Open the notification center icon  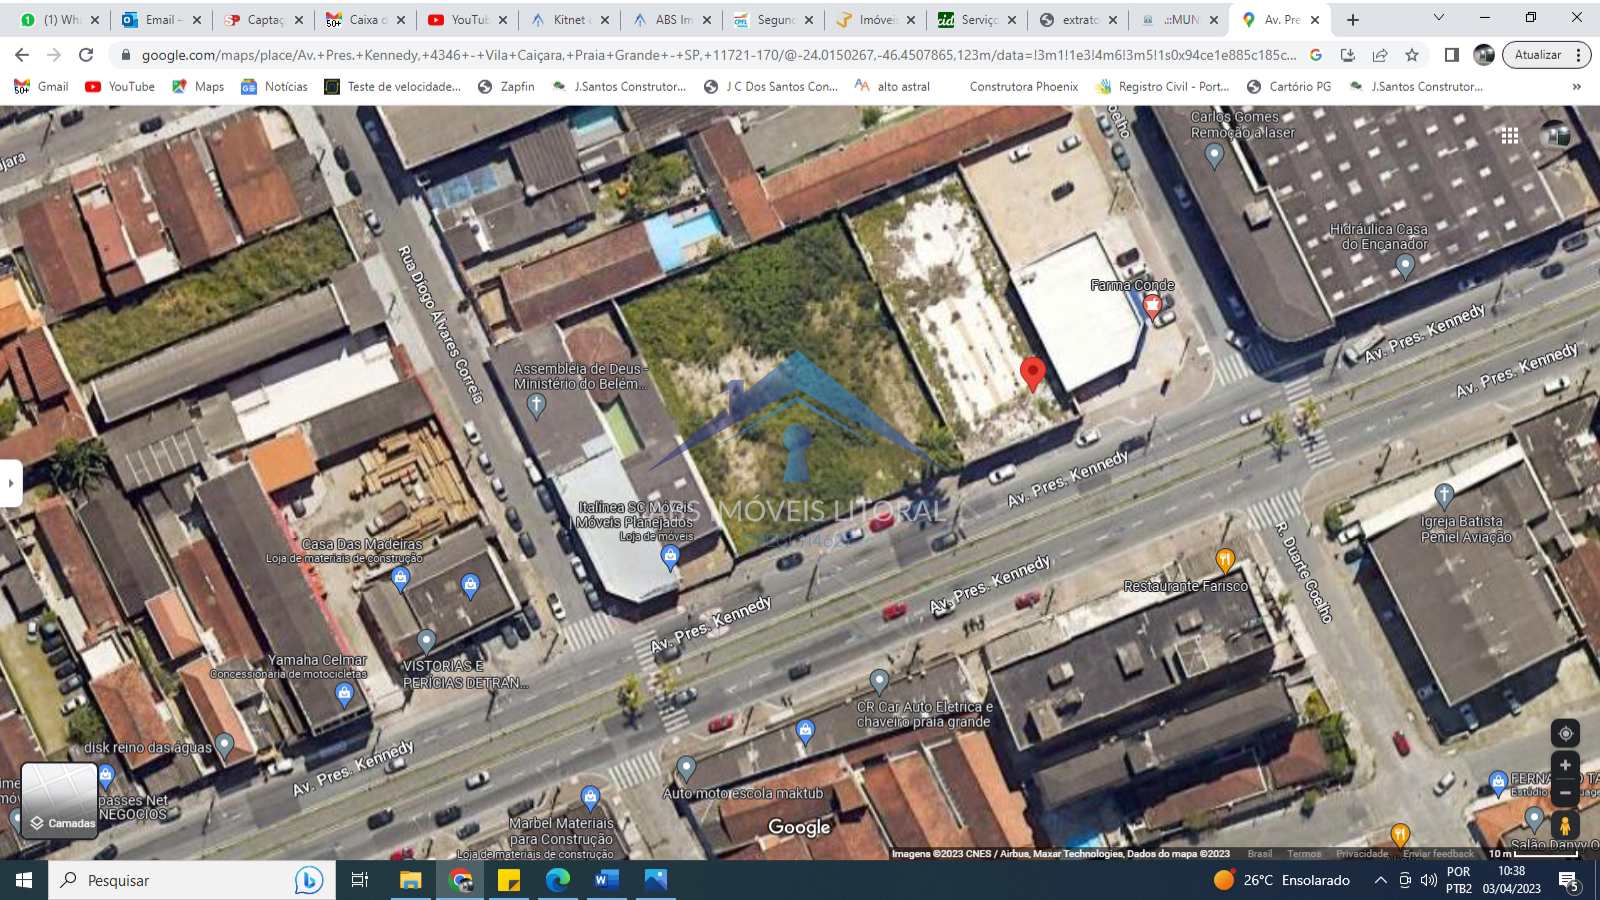tap(1570, 880)
